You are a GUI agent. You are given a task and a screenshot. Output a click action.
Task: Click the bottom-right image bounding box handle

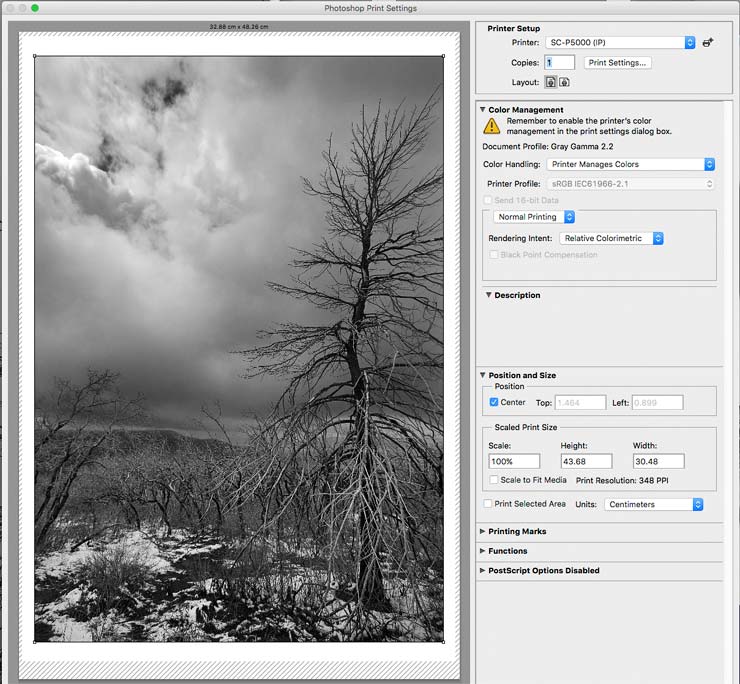click(x=443, y=642)
